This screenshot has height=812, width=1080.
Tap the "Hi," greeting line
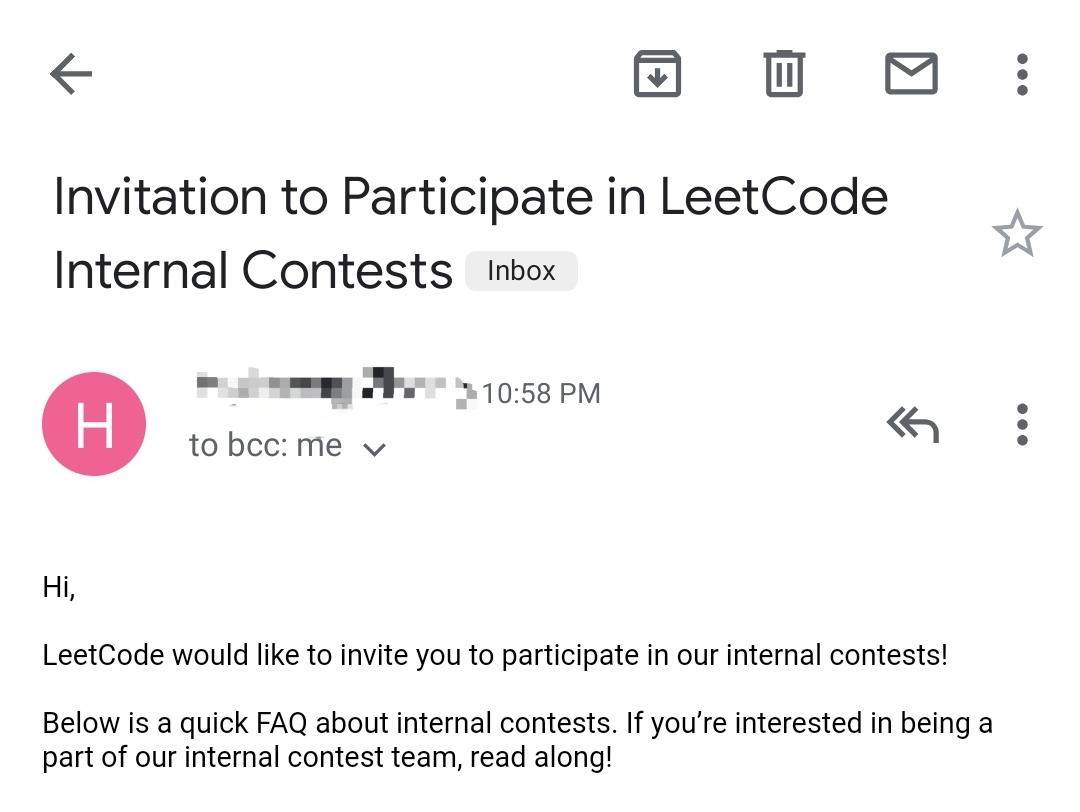pos(59,587)
